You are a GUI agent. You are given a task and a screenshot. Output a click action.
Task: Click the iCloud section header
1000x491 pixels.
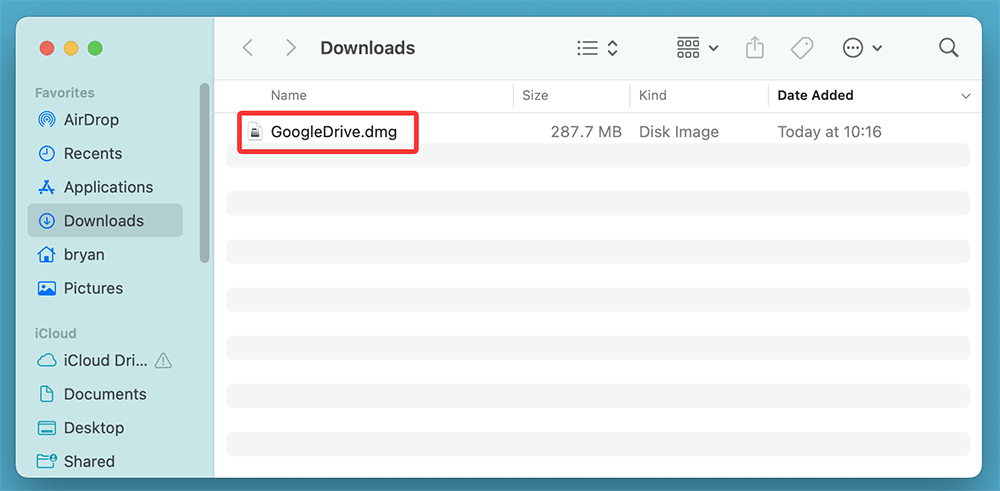tap(55, 333)
